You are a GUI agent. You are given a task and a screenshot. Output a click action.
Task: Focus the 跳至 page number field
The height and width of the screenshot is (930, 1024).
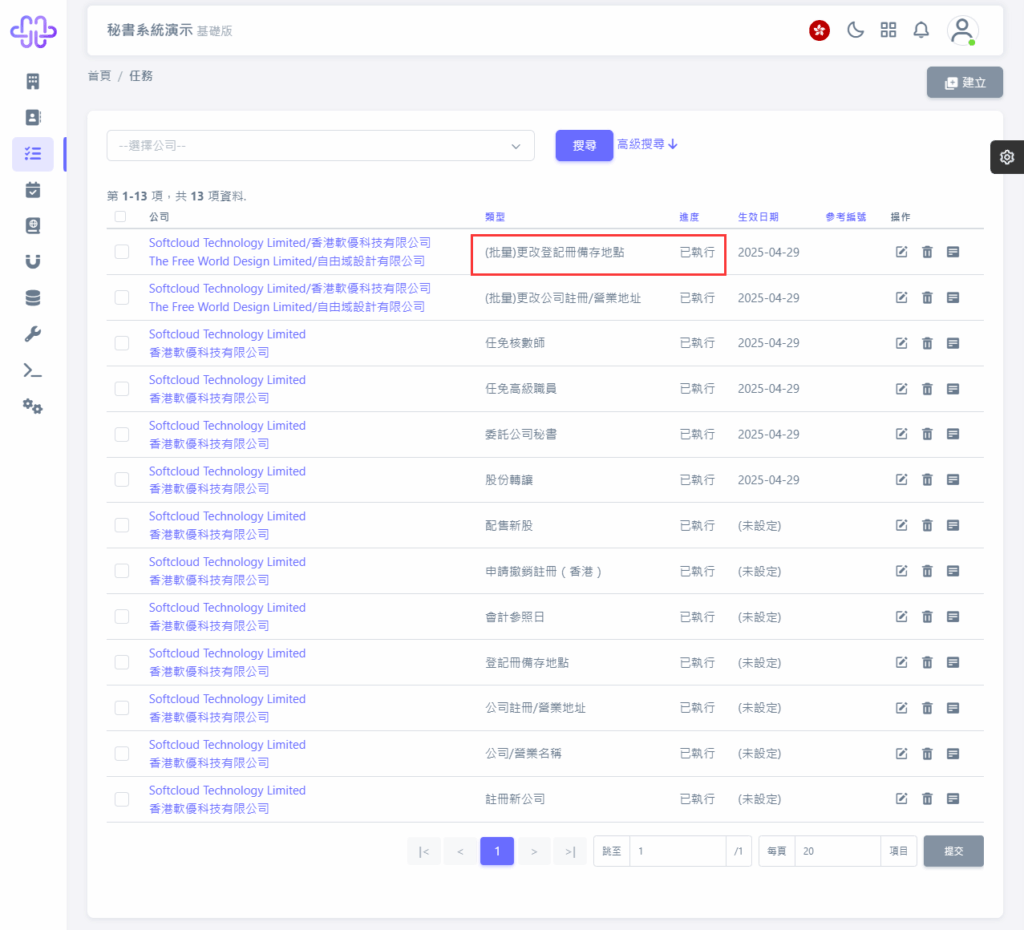tap(677, 851)
